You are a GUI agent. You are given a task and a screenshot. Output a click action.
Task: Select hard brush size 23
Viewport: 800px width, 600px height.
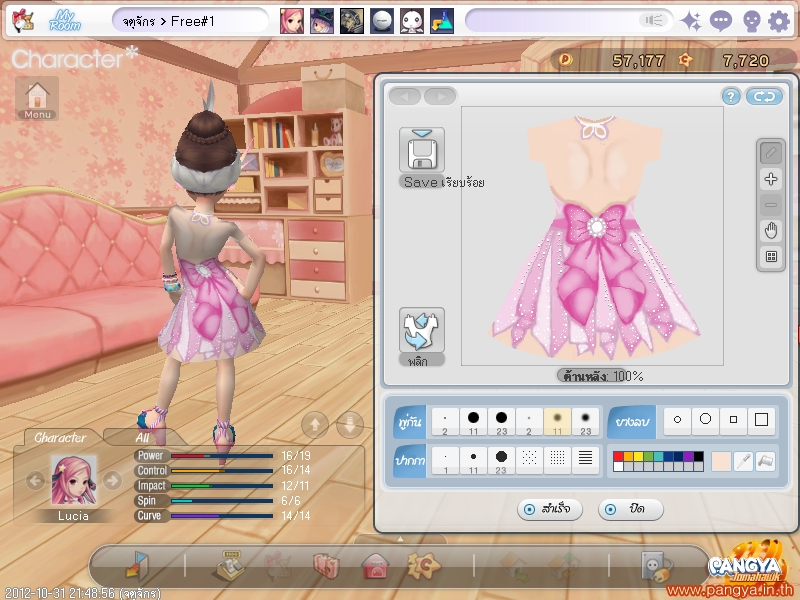coord(502,422)
